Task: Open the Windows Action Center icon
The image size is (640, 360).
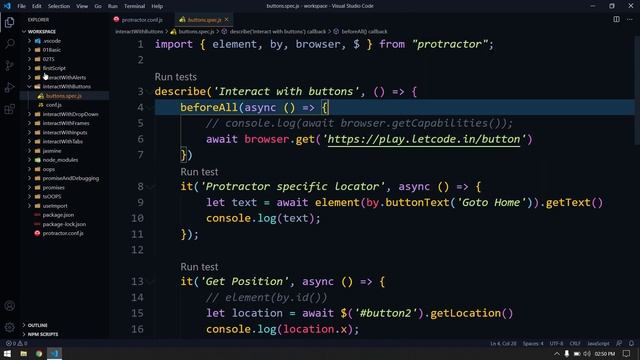Action: click(626, 353)
